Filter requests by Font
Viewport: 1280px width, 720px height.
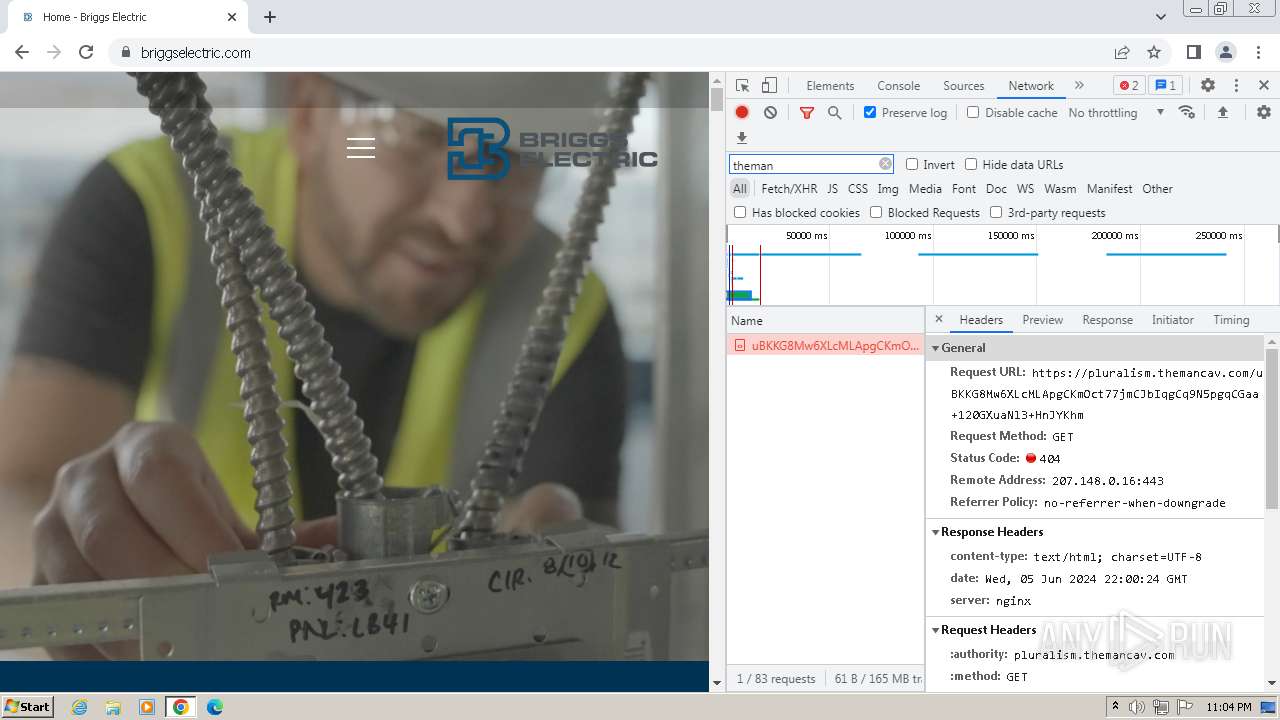(x=964, y=189)
